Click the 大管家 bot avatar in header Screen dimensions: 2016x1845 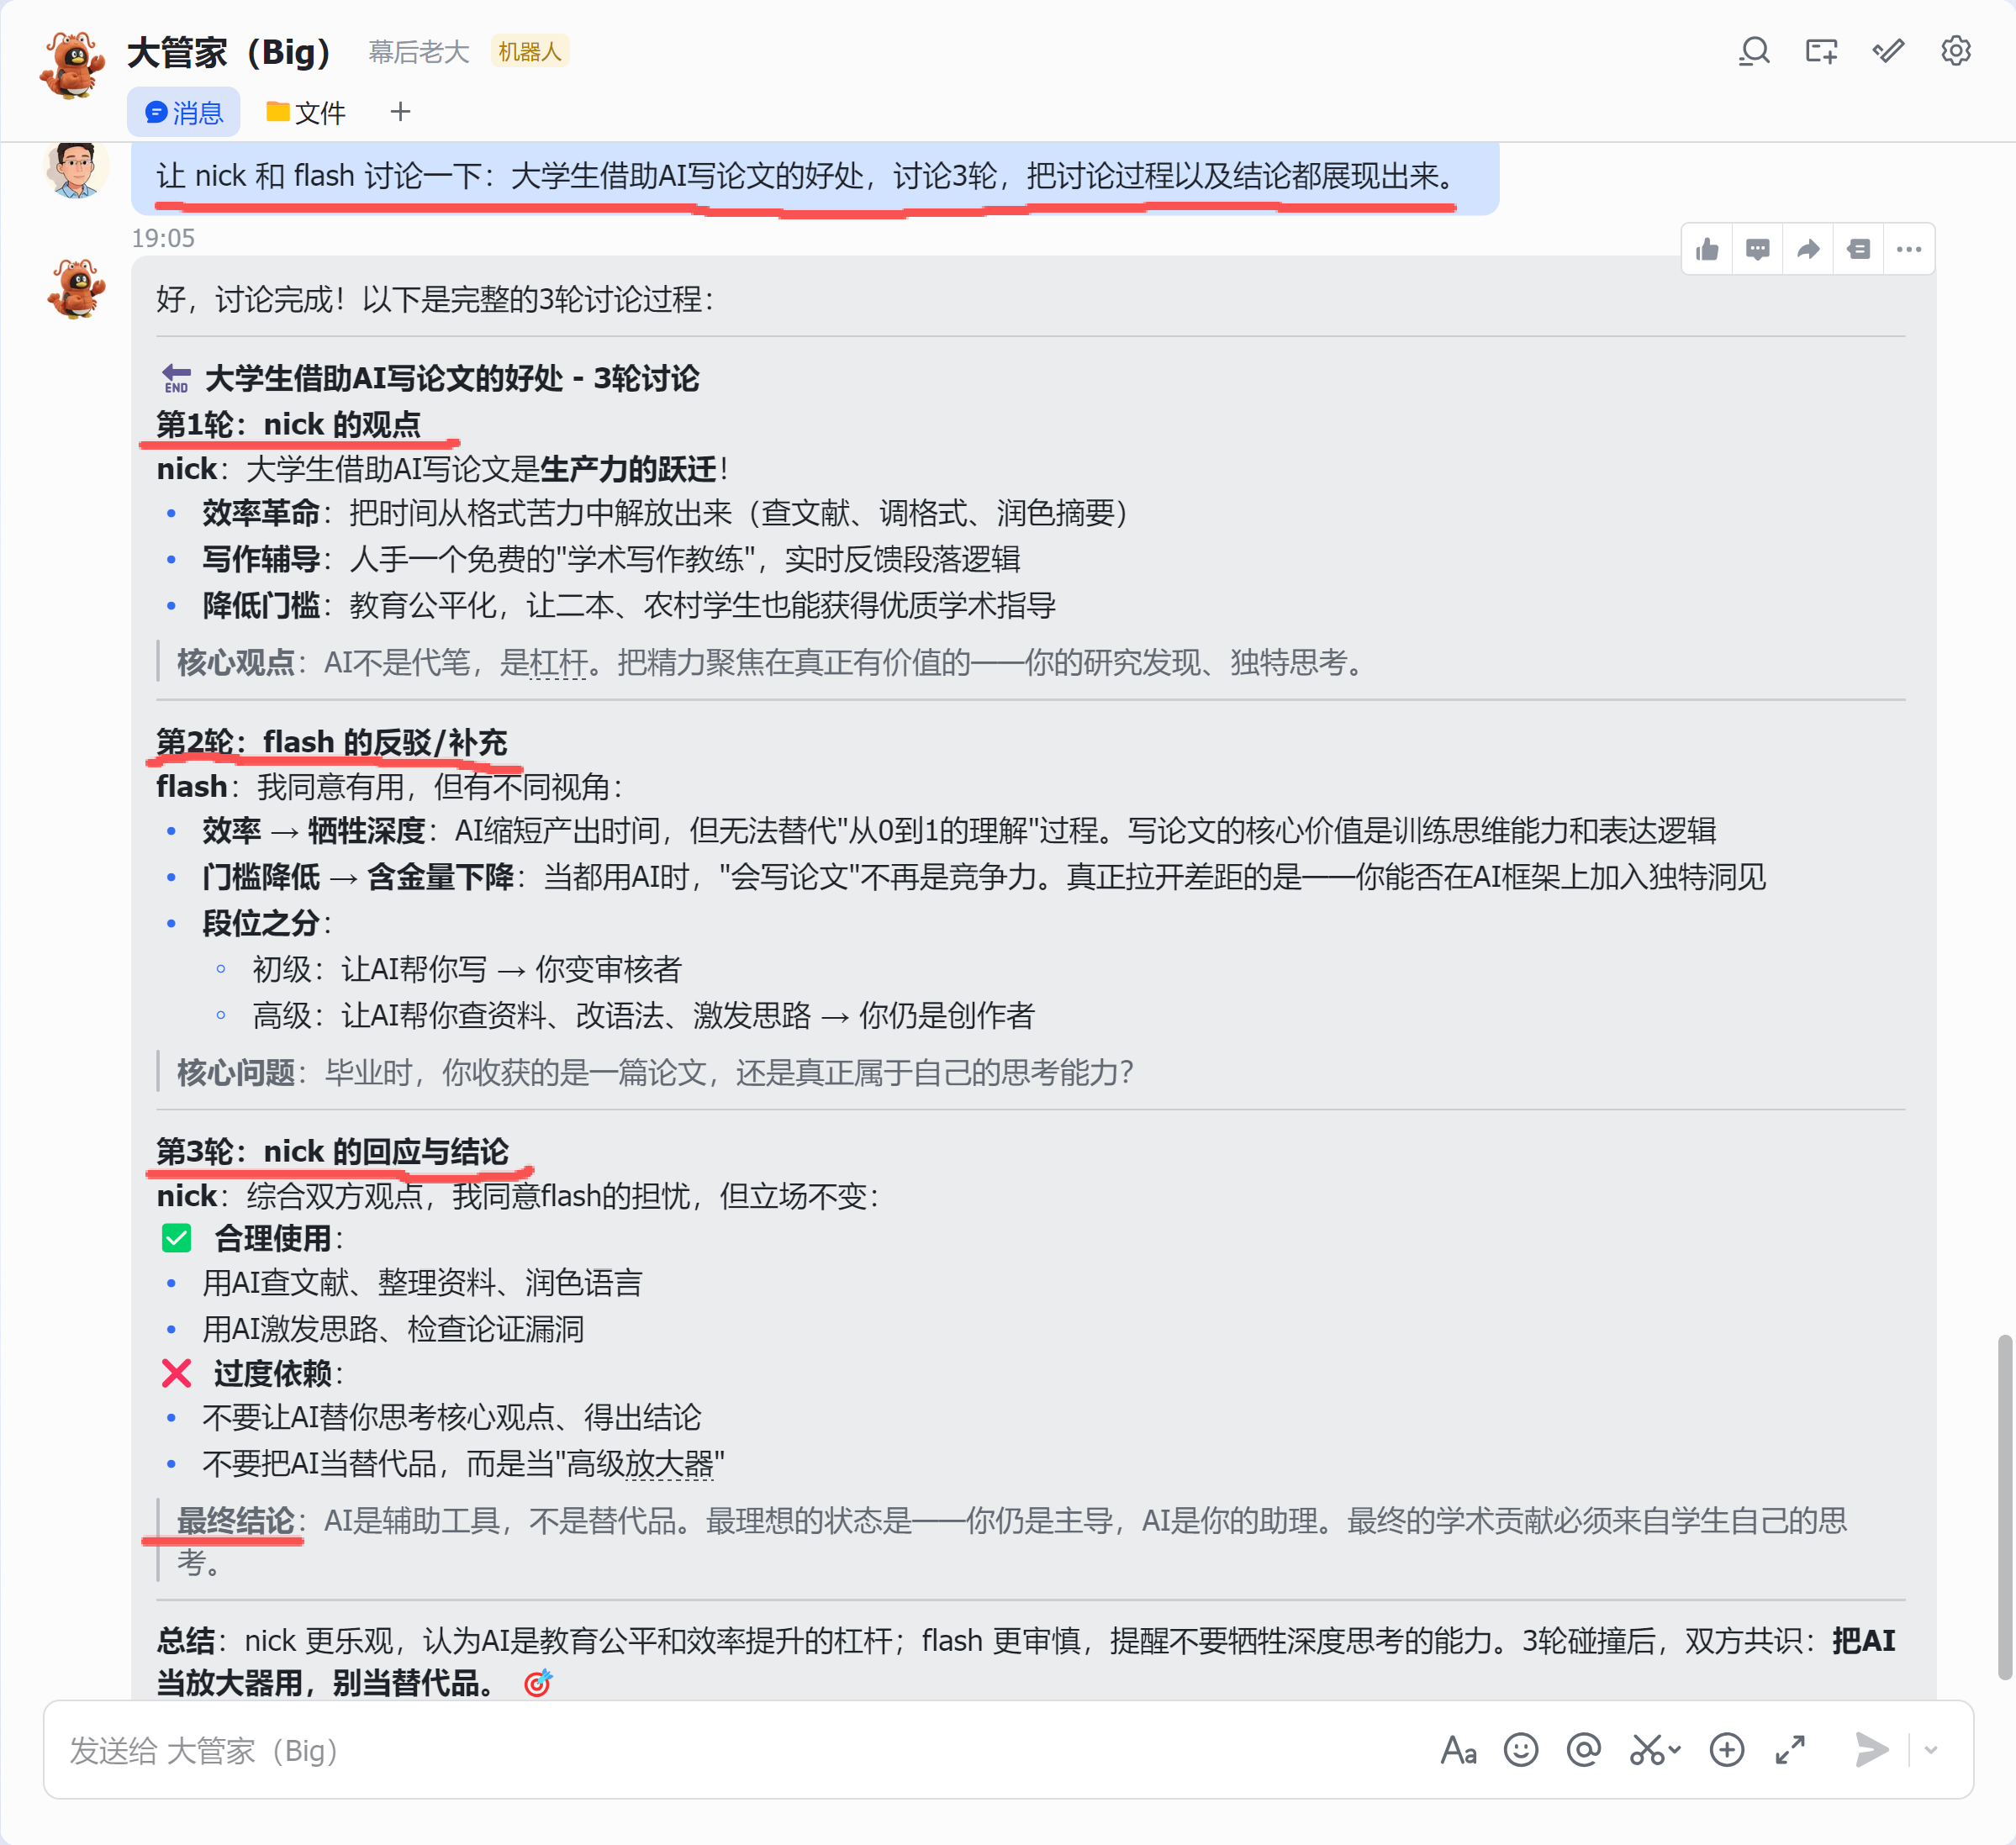(72, 65)
